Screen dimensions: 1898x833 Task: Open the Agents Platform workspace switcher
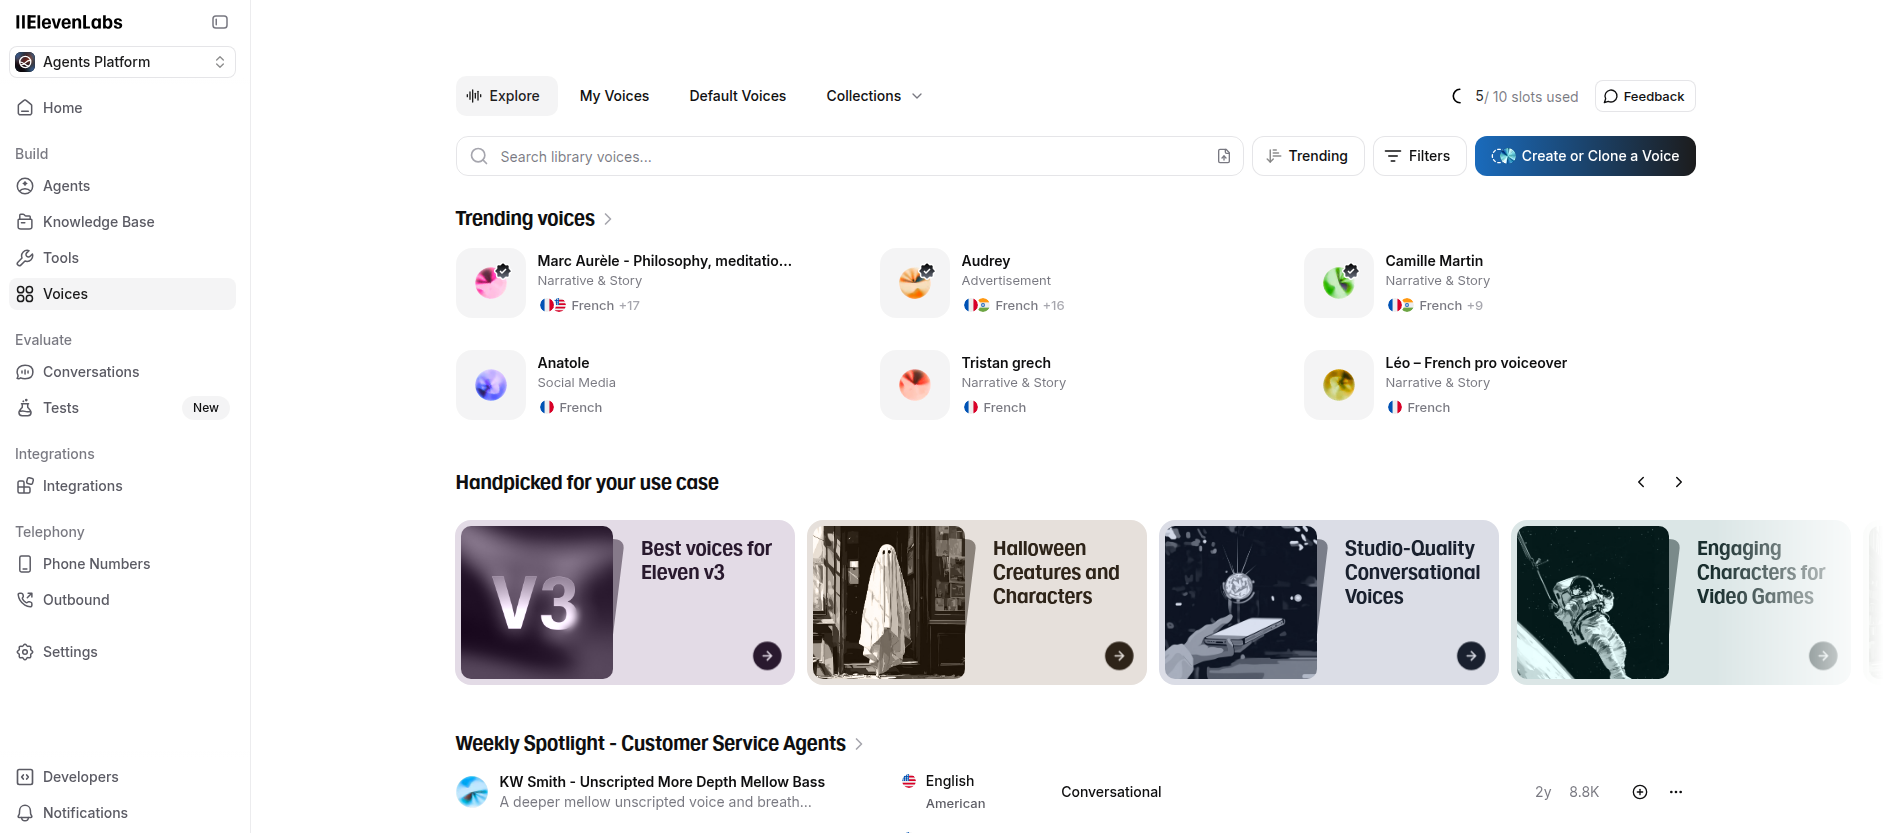pos(121,61)
